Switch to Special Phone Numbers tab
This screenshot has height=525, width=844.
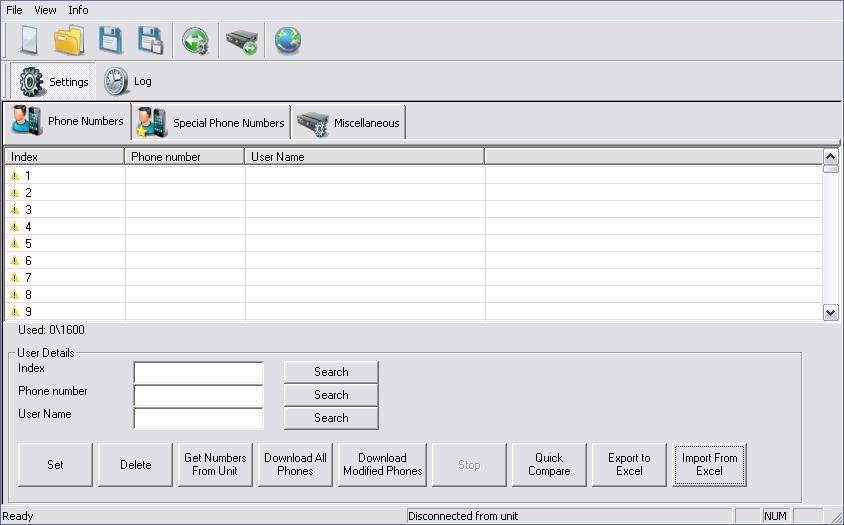pyautogui.click(x=212, y=123)
